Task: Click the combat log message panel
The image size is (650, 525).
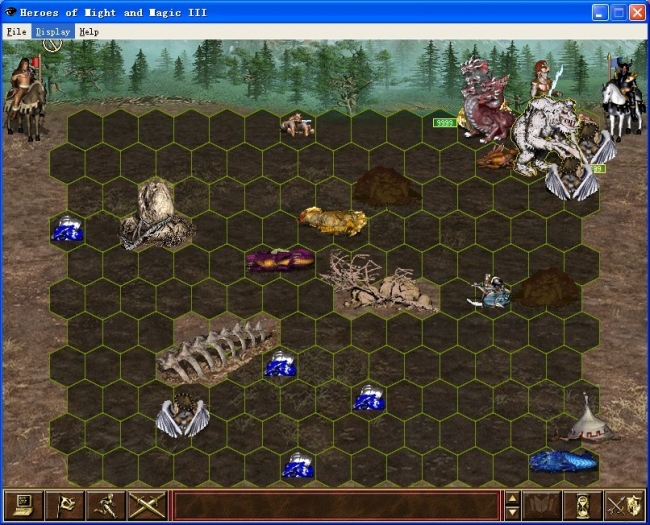Action: point(337,505)
